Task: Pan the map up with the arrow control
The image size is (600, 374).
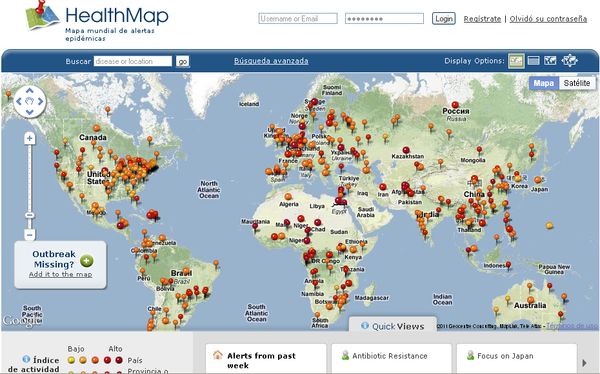Action: click(29, 91)
